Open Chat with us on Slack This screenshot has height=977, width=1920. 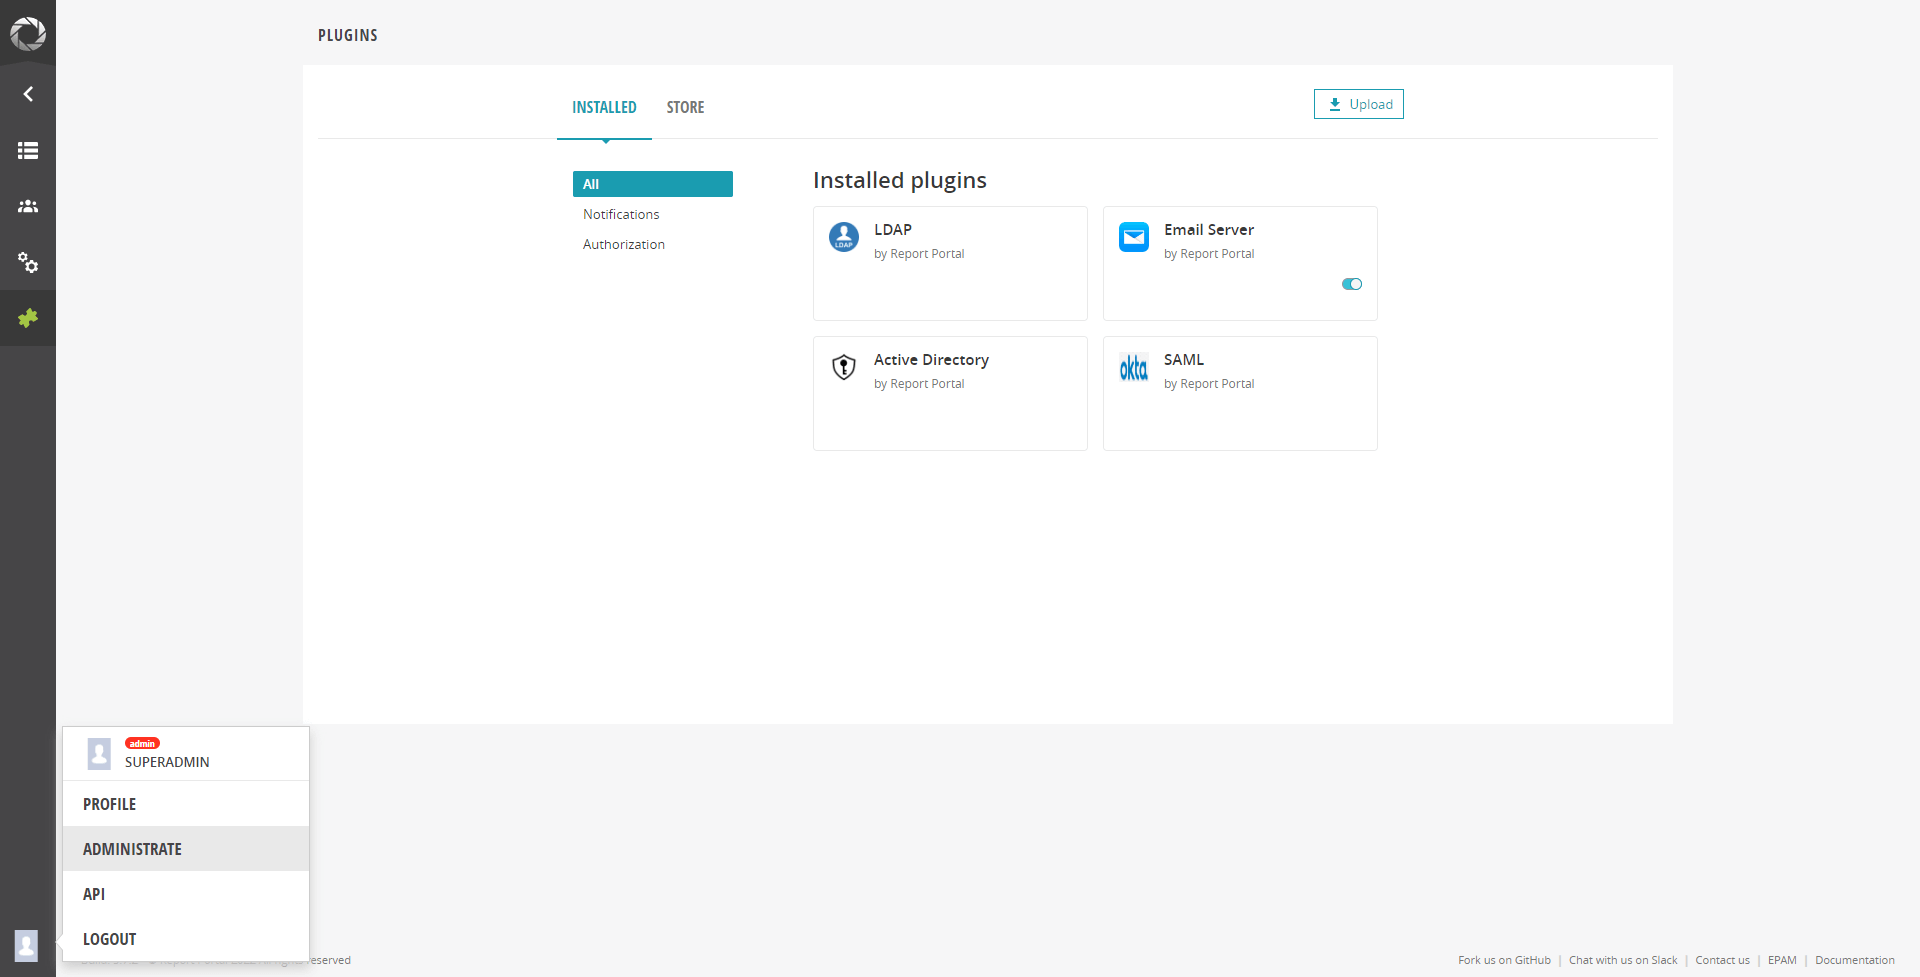1622,960
